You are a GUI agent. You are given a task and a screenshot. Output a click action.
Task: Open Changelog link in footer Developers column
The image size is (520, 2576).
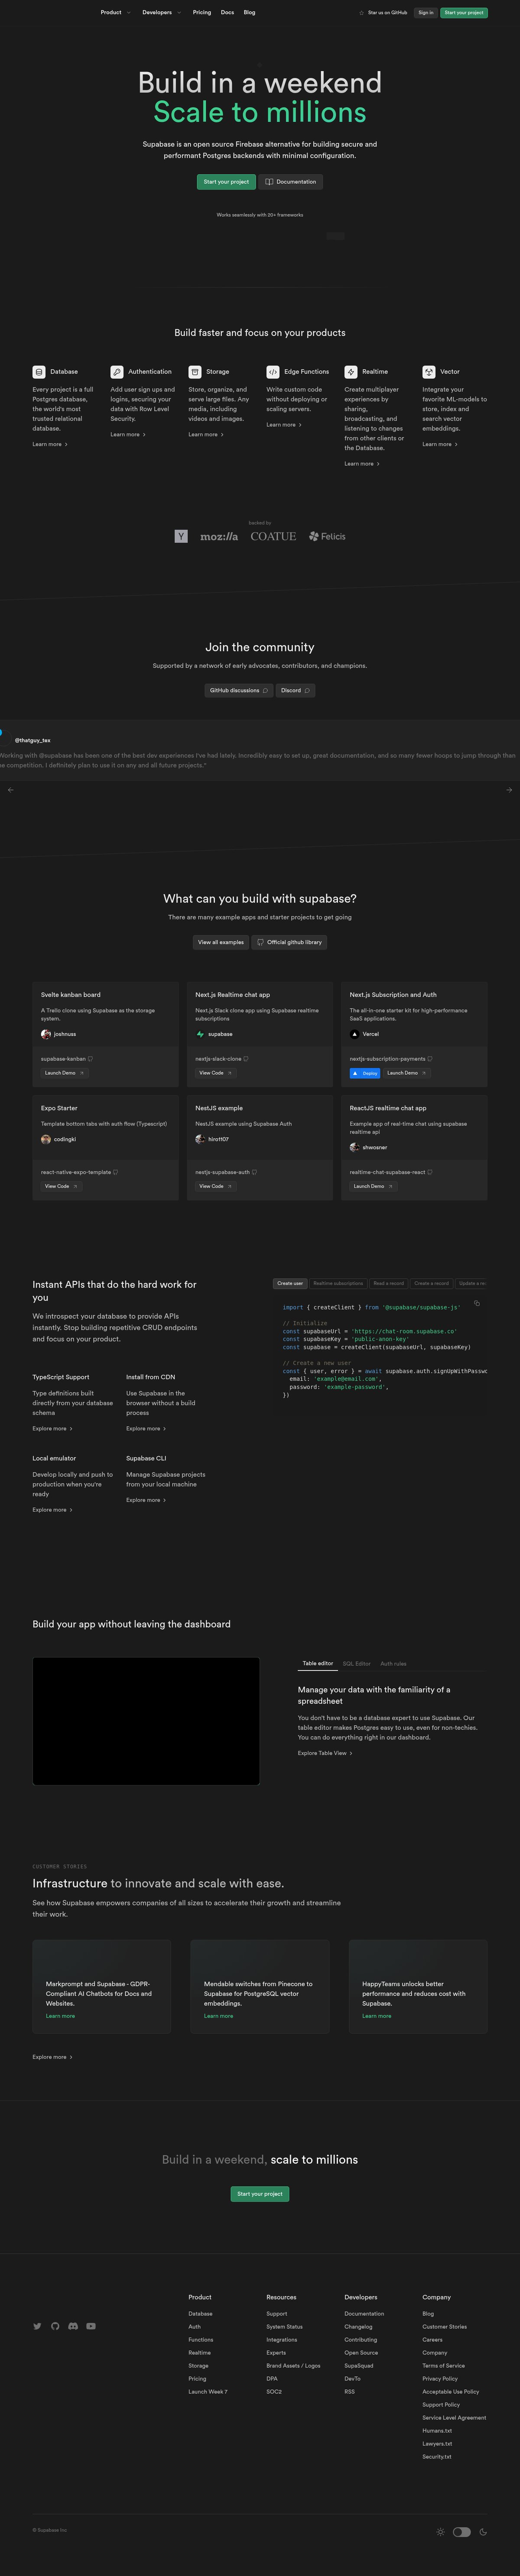click(358, 2326)
